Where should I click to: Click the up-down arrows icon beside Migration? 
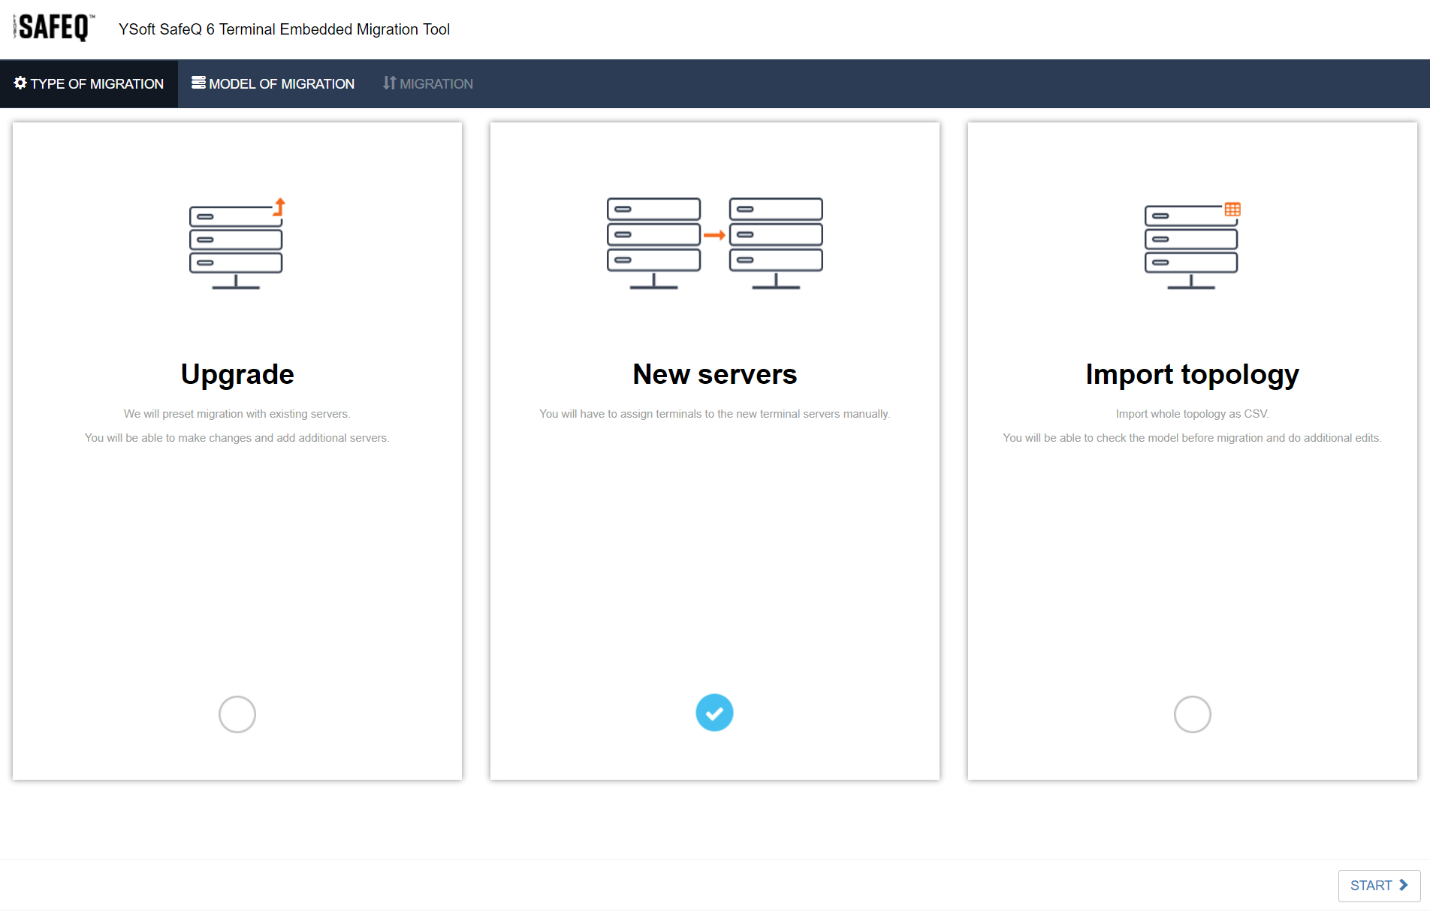point(389,83)
